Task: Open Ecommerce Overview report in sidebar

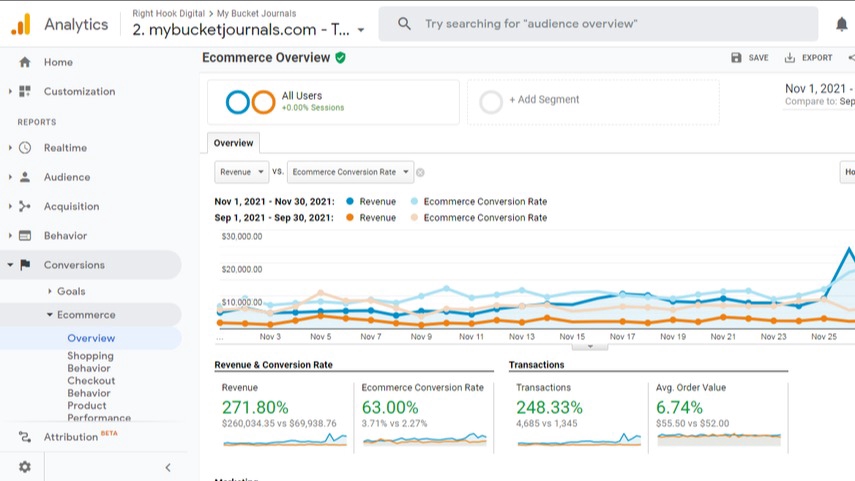Action: [x=91, y=338]
